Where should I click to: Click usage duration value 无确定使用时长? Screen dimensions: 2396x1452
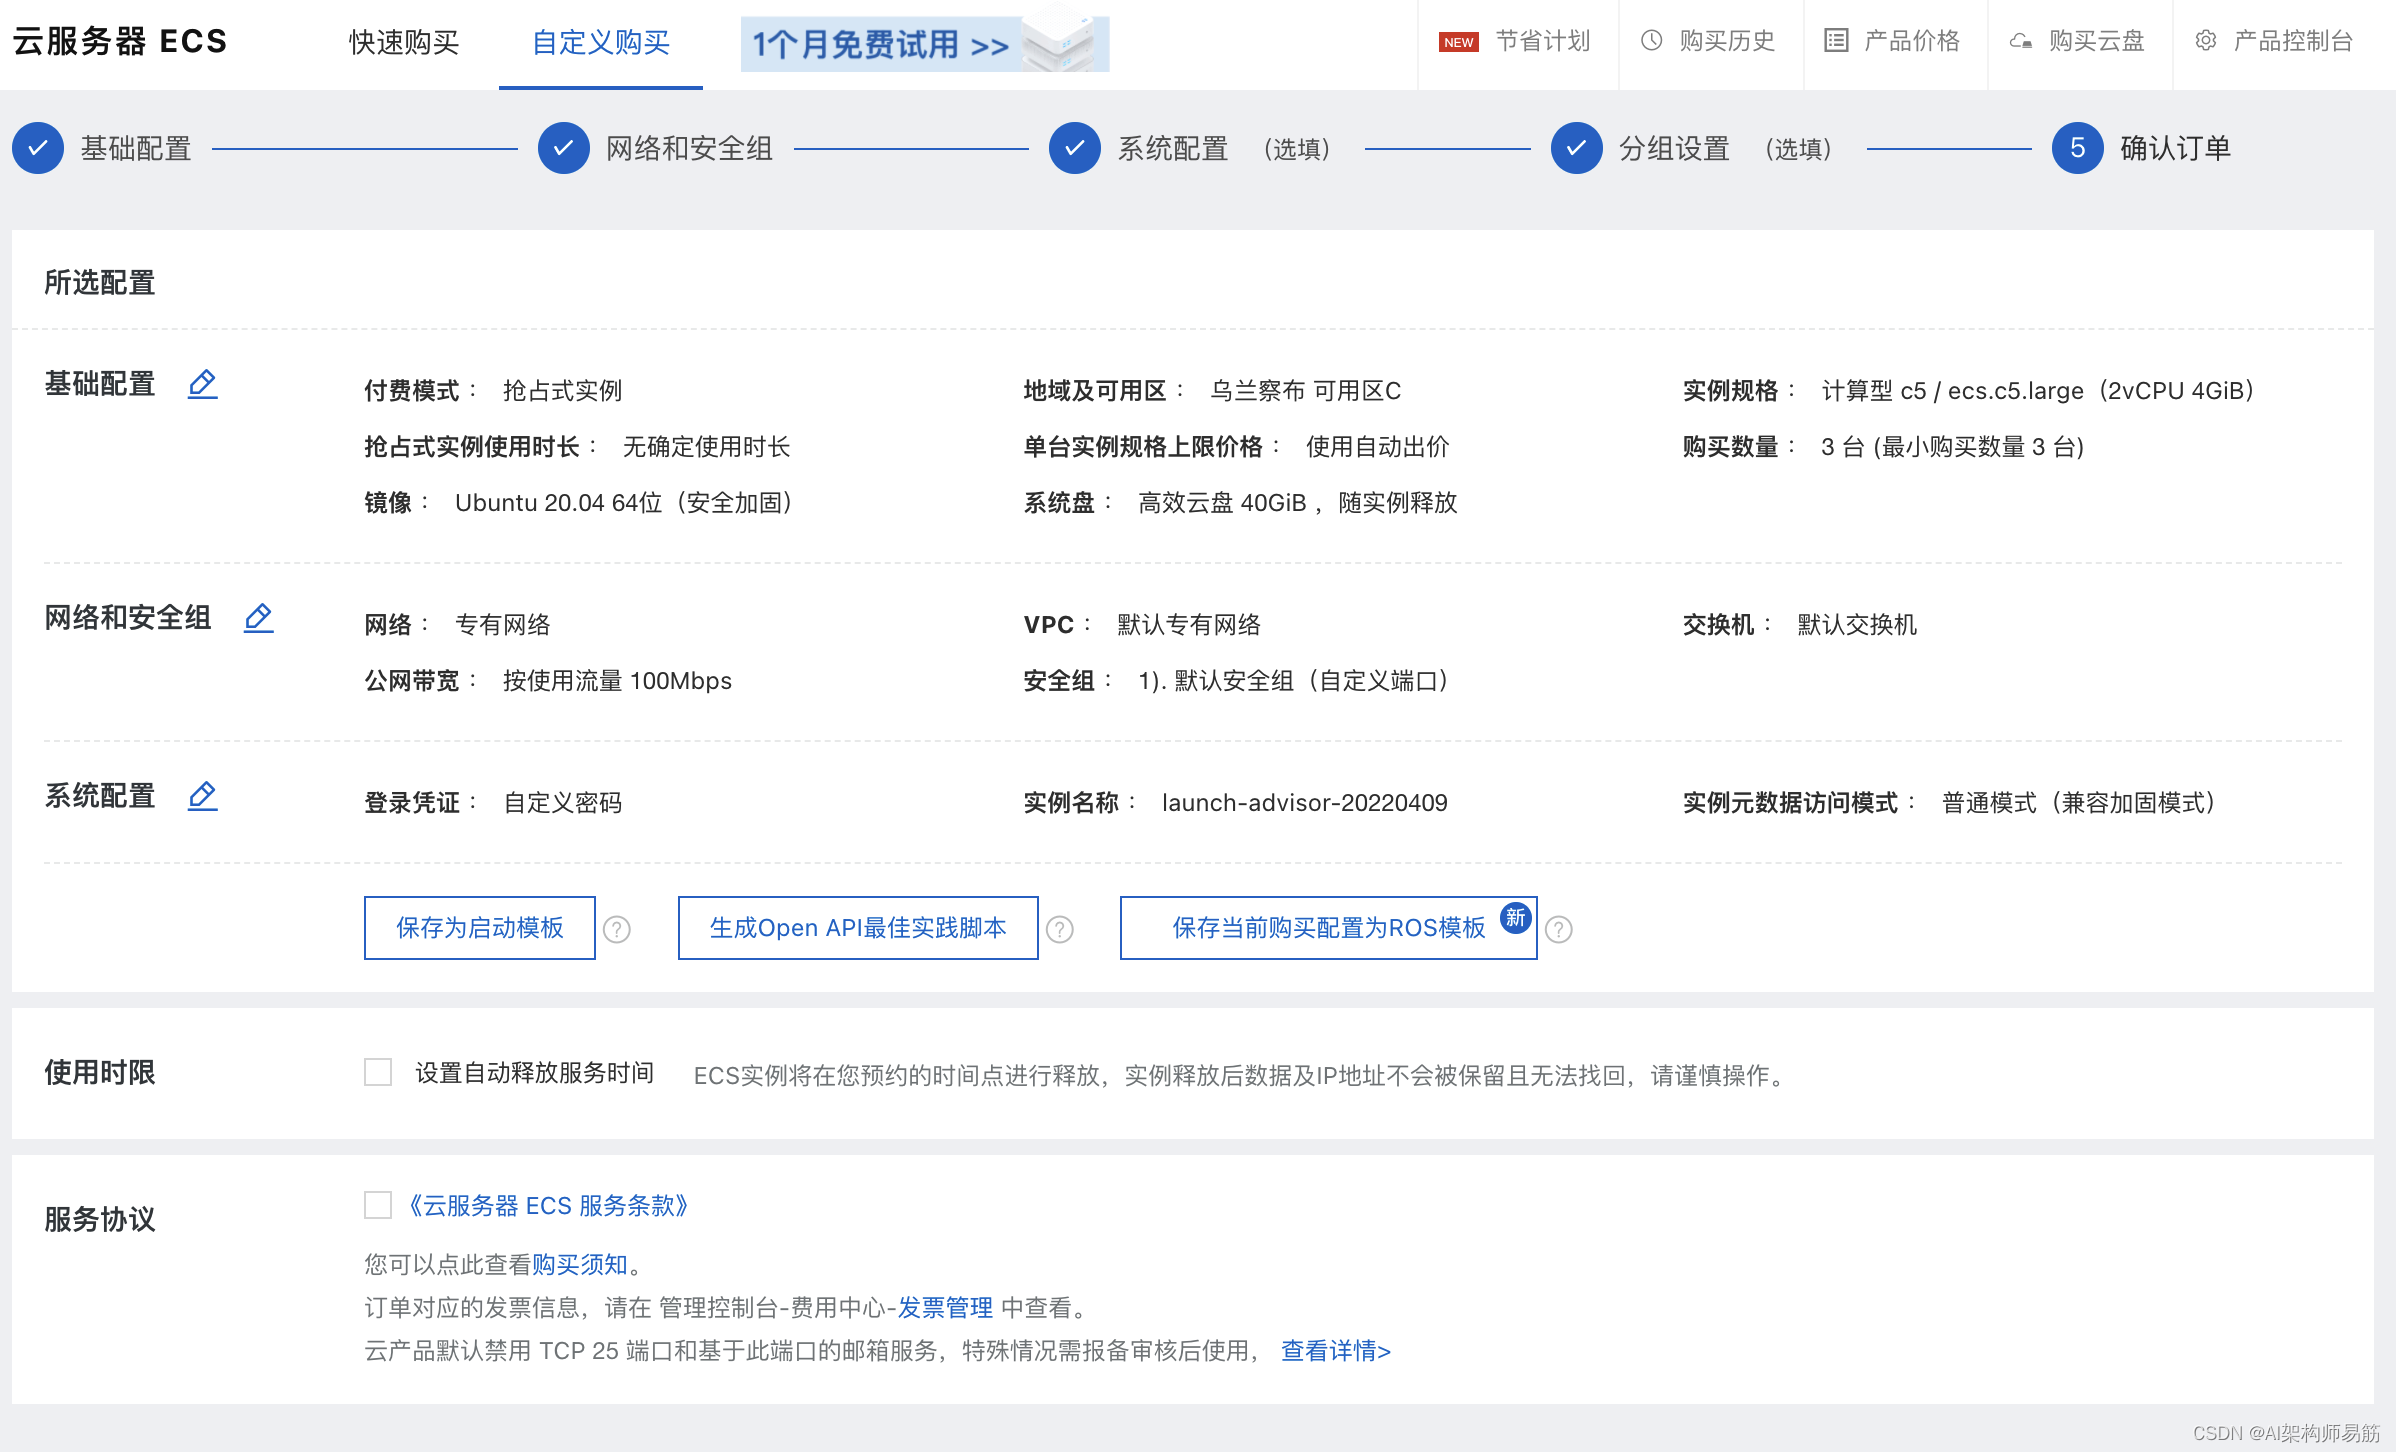(707, 446)
